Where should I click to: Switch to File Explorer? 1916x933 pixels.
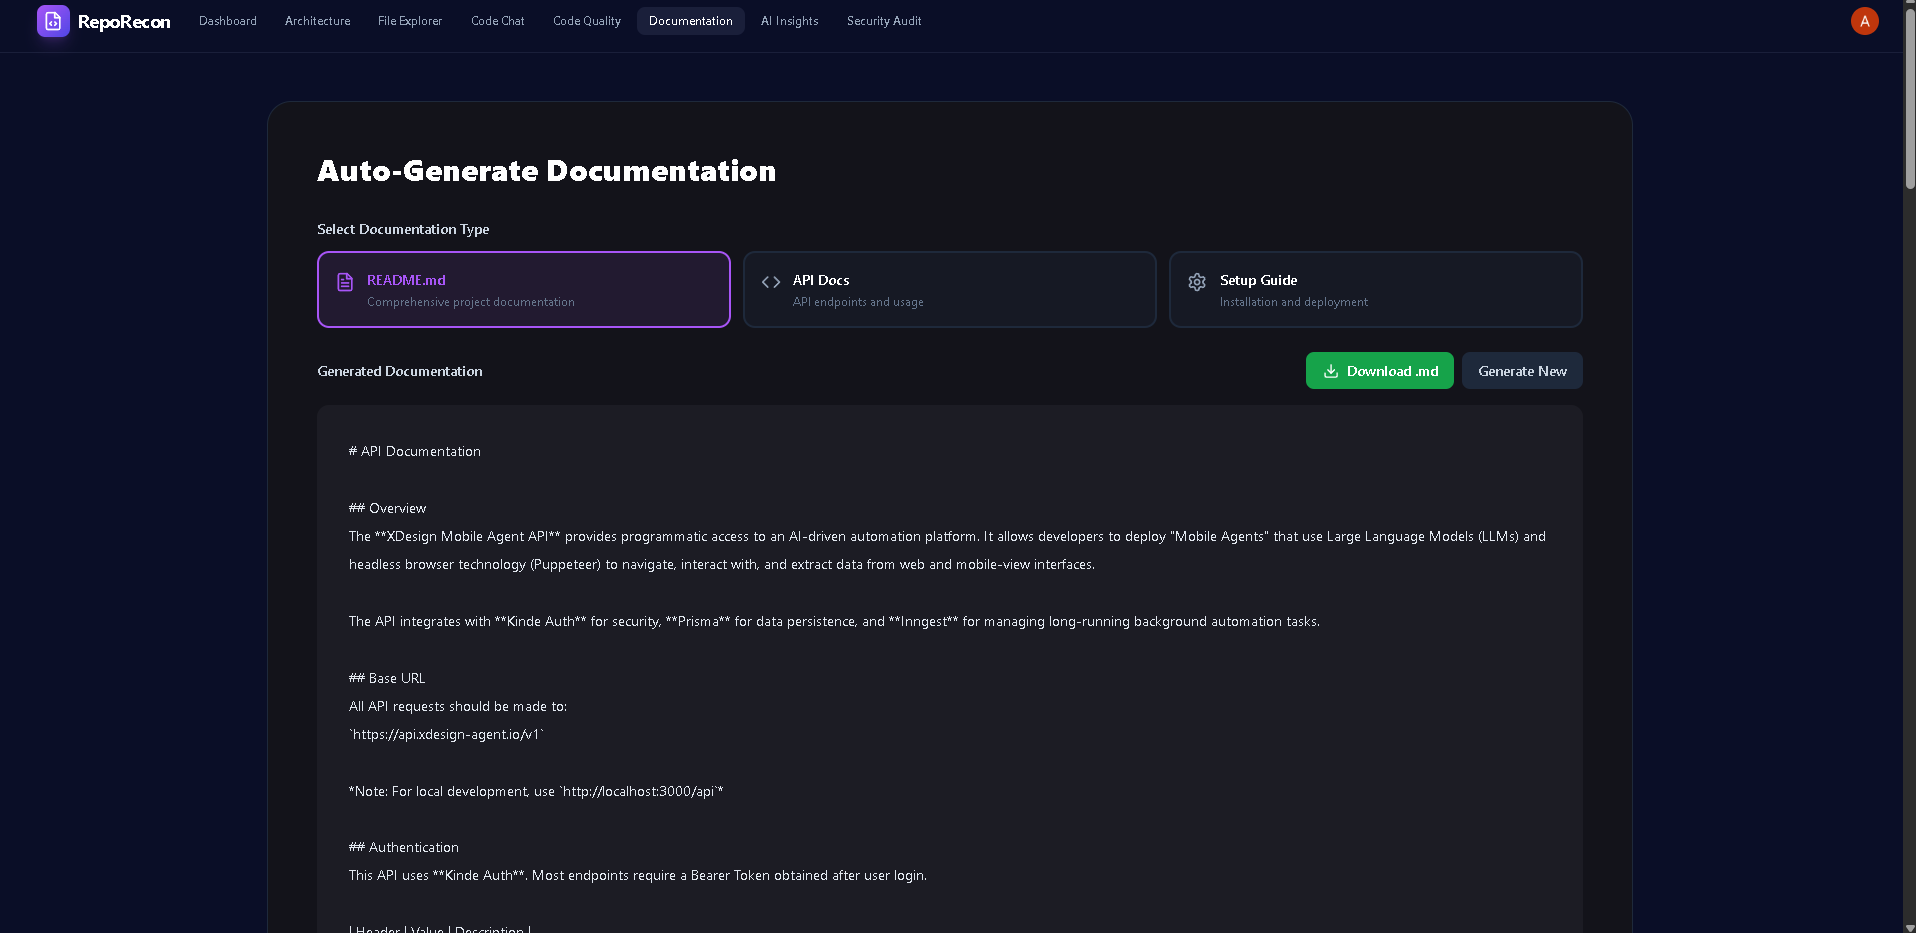coord(410,21)
